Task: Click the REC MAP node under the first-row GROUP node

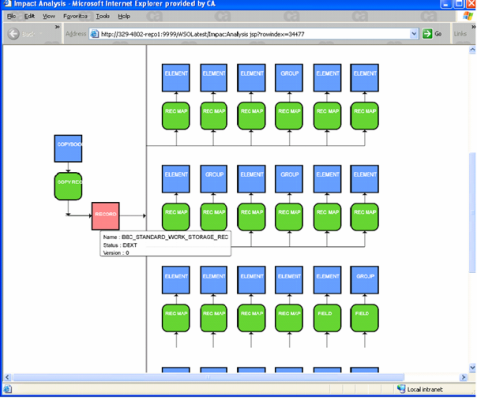Action: 289,116
